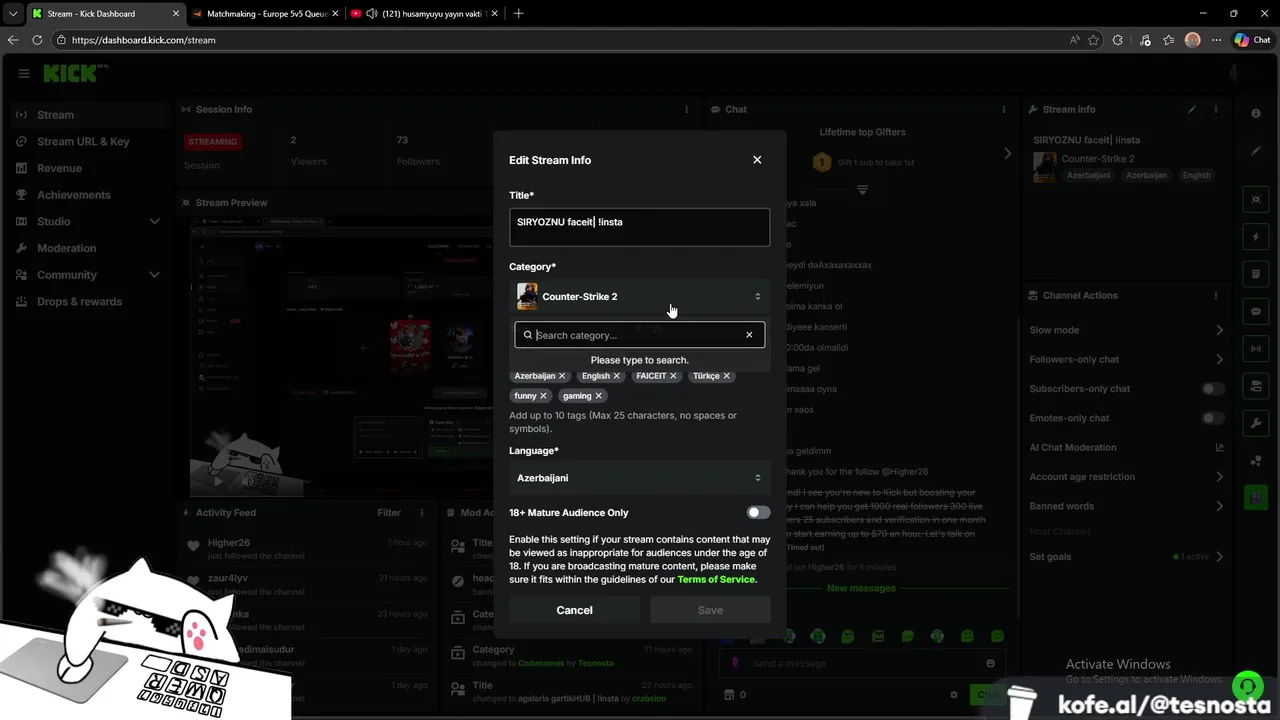The width and height of the screenshot is (1280, 720).
Task: Open Chat panel options menu
Action: point(1005,109)
